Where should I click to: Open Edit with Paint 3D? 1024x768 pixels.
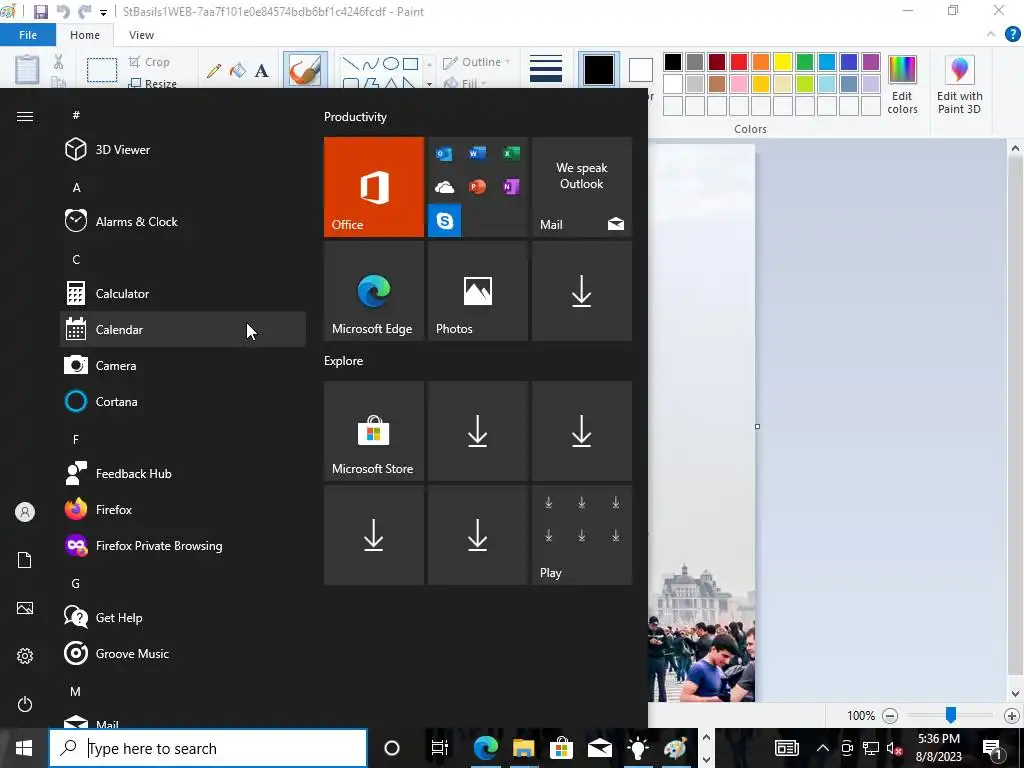click(x=959, y=85)
